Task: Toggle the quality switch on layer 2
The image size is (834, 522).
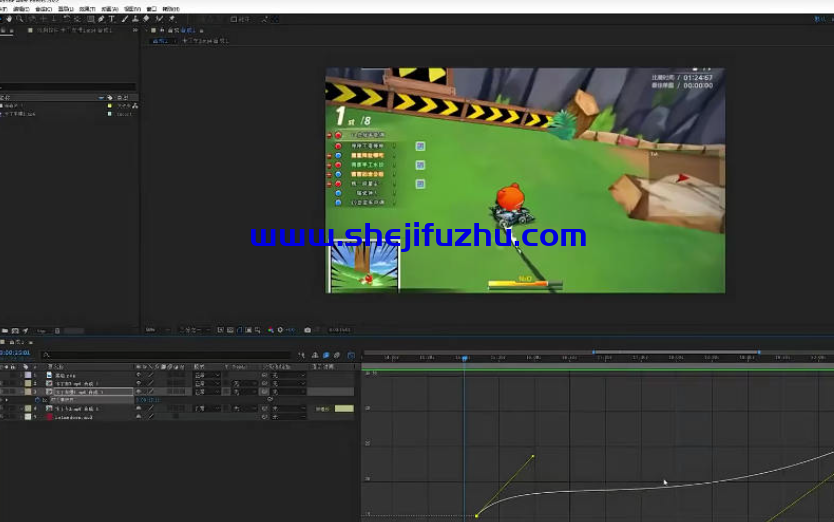Action: [x=151, y=384]
